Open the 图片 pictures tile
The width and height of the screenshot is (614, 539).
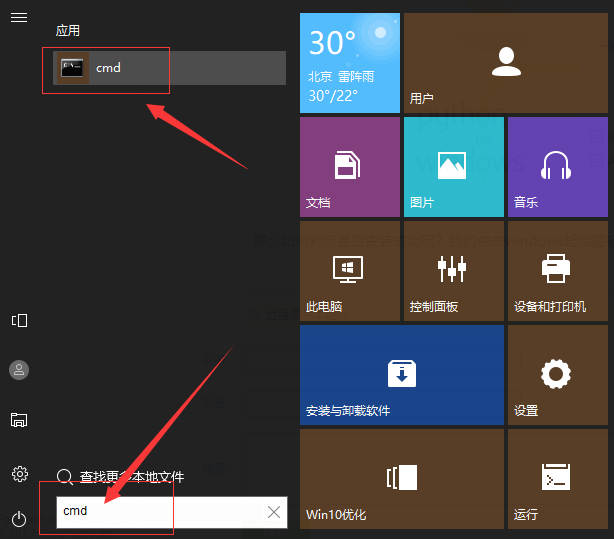pyautogui.click(x=453, y=166)
